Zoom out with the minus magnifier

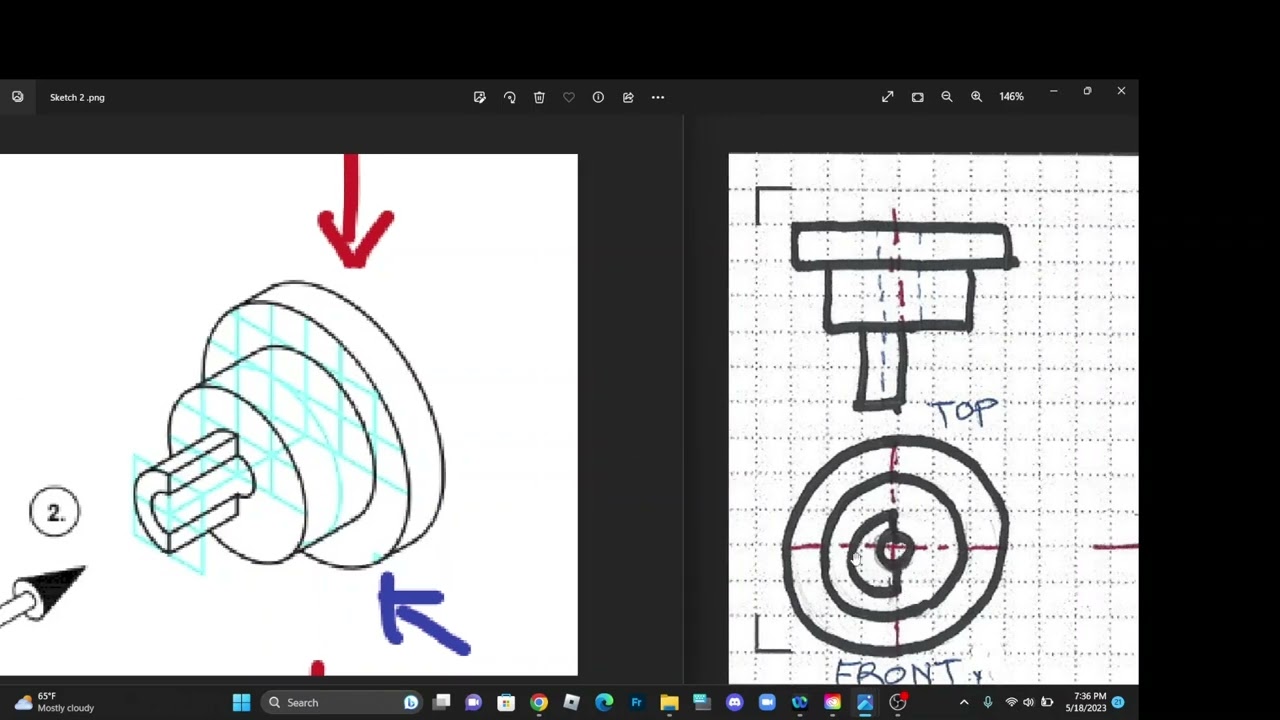947,97
